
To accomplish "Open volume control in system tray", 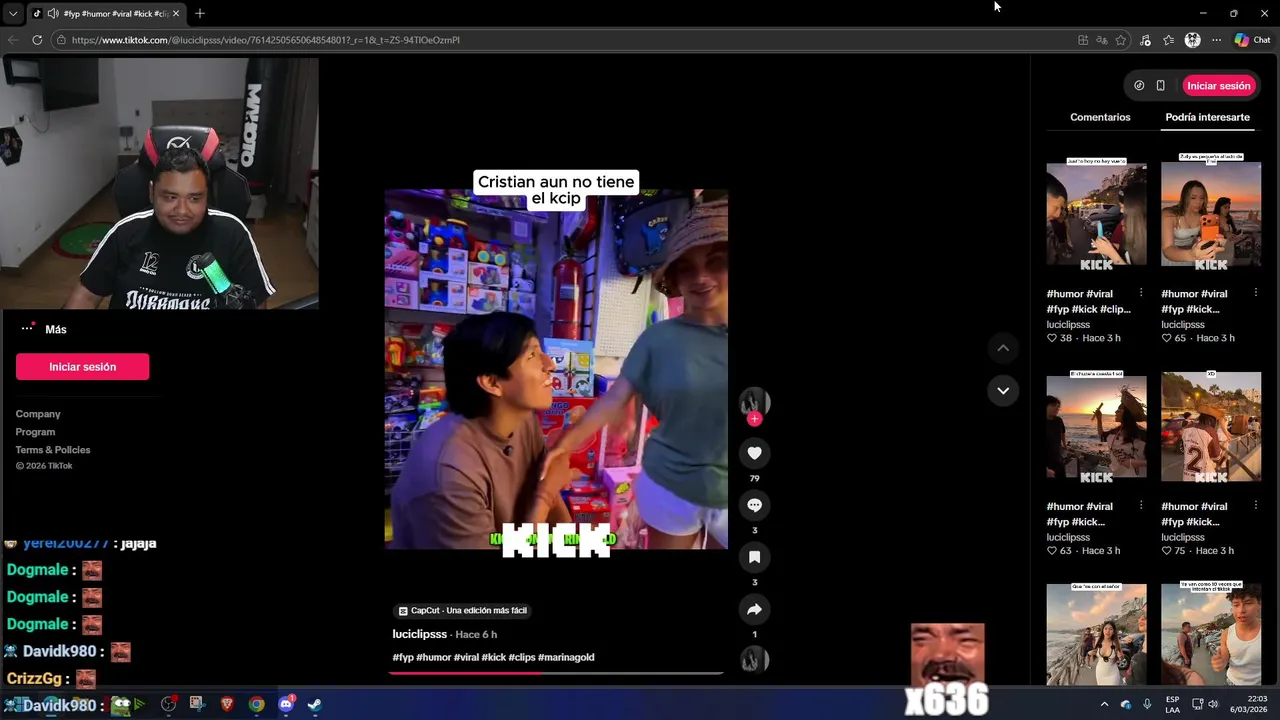I will (x=1213, y=704).
